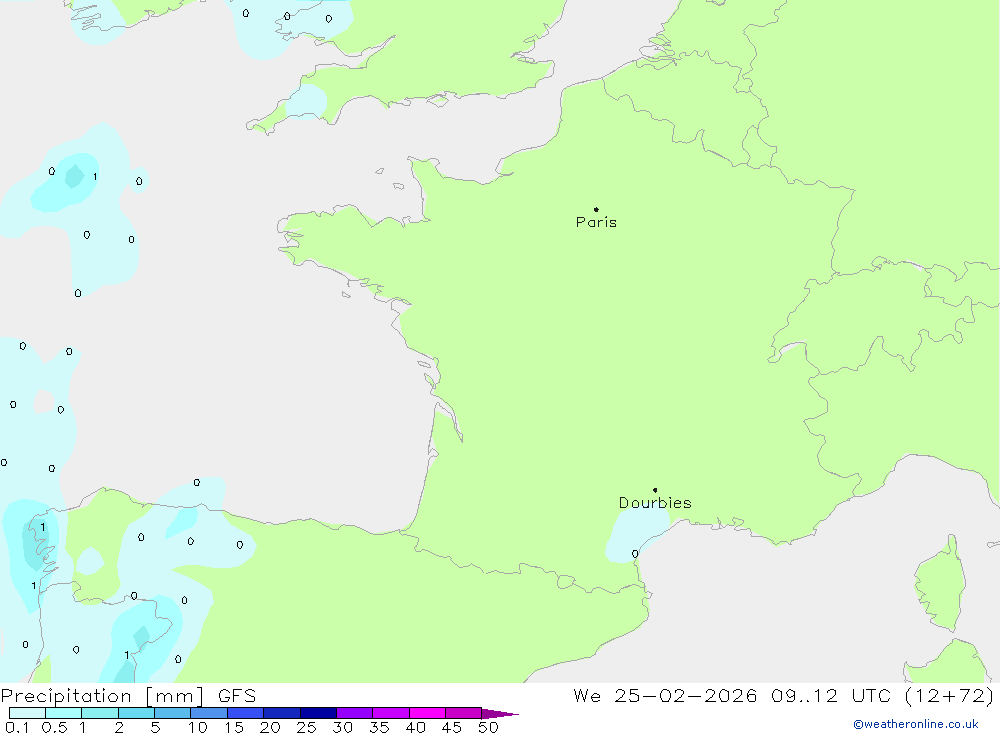
Task: Select the 20–25 mm dark blue legend swatch
Action: [282, 713]
